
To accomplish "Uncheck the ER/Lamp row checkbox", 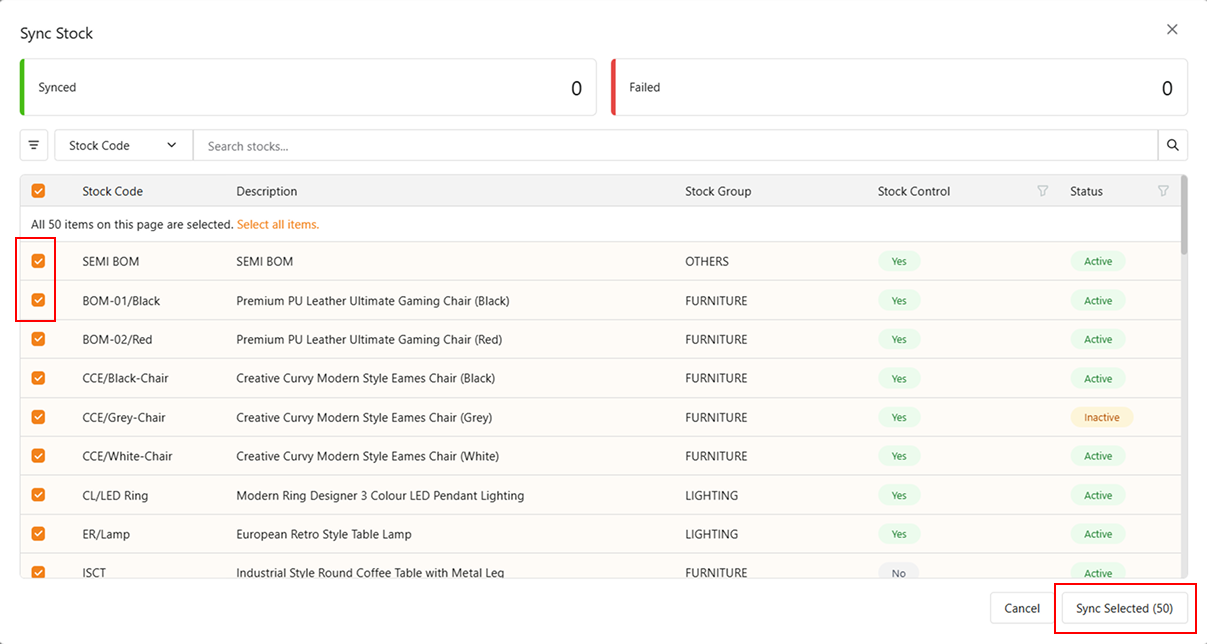I will click(38, 534).
